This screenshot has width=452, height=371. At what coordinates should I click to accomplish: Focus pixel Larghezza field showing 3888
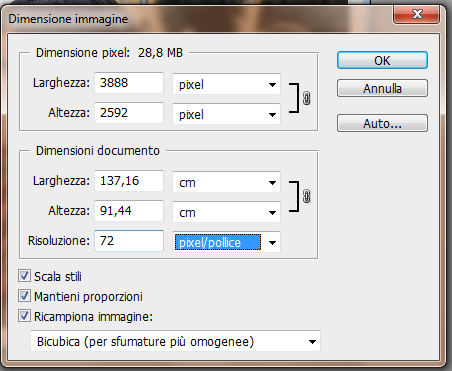point(129,83)
